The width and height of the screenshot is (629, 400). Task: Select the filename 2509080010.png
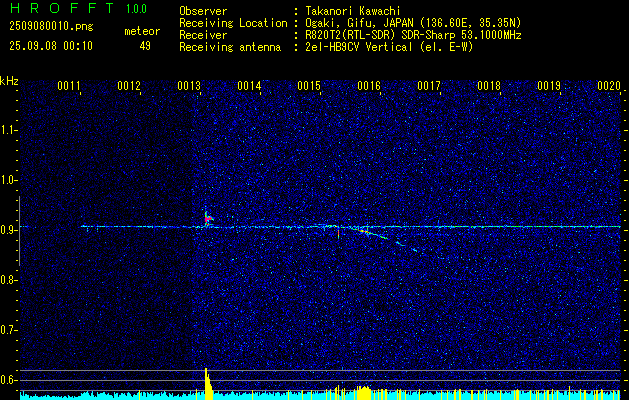pos(51,26)
